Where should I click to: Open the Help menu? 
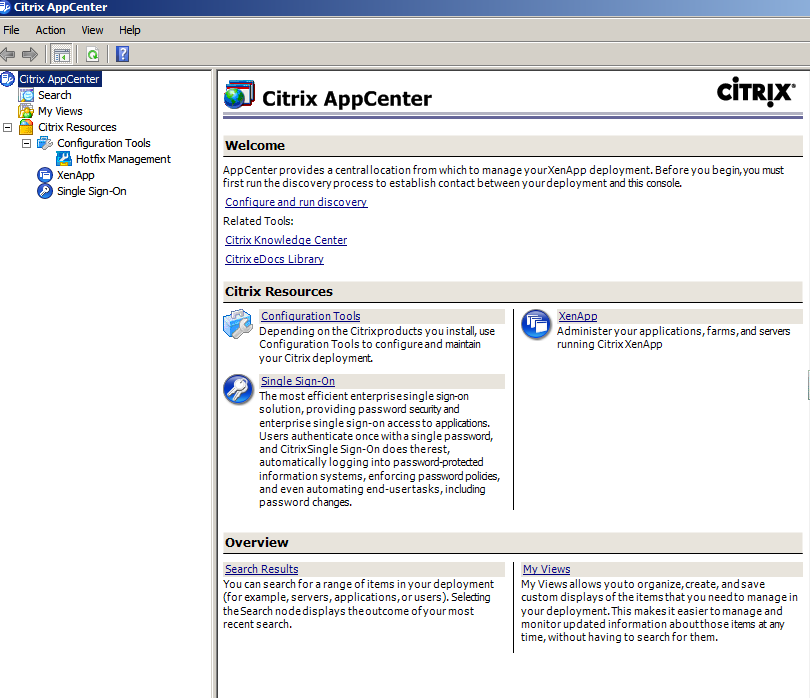130,30
